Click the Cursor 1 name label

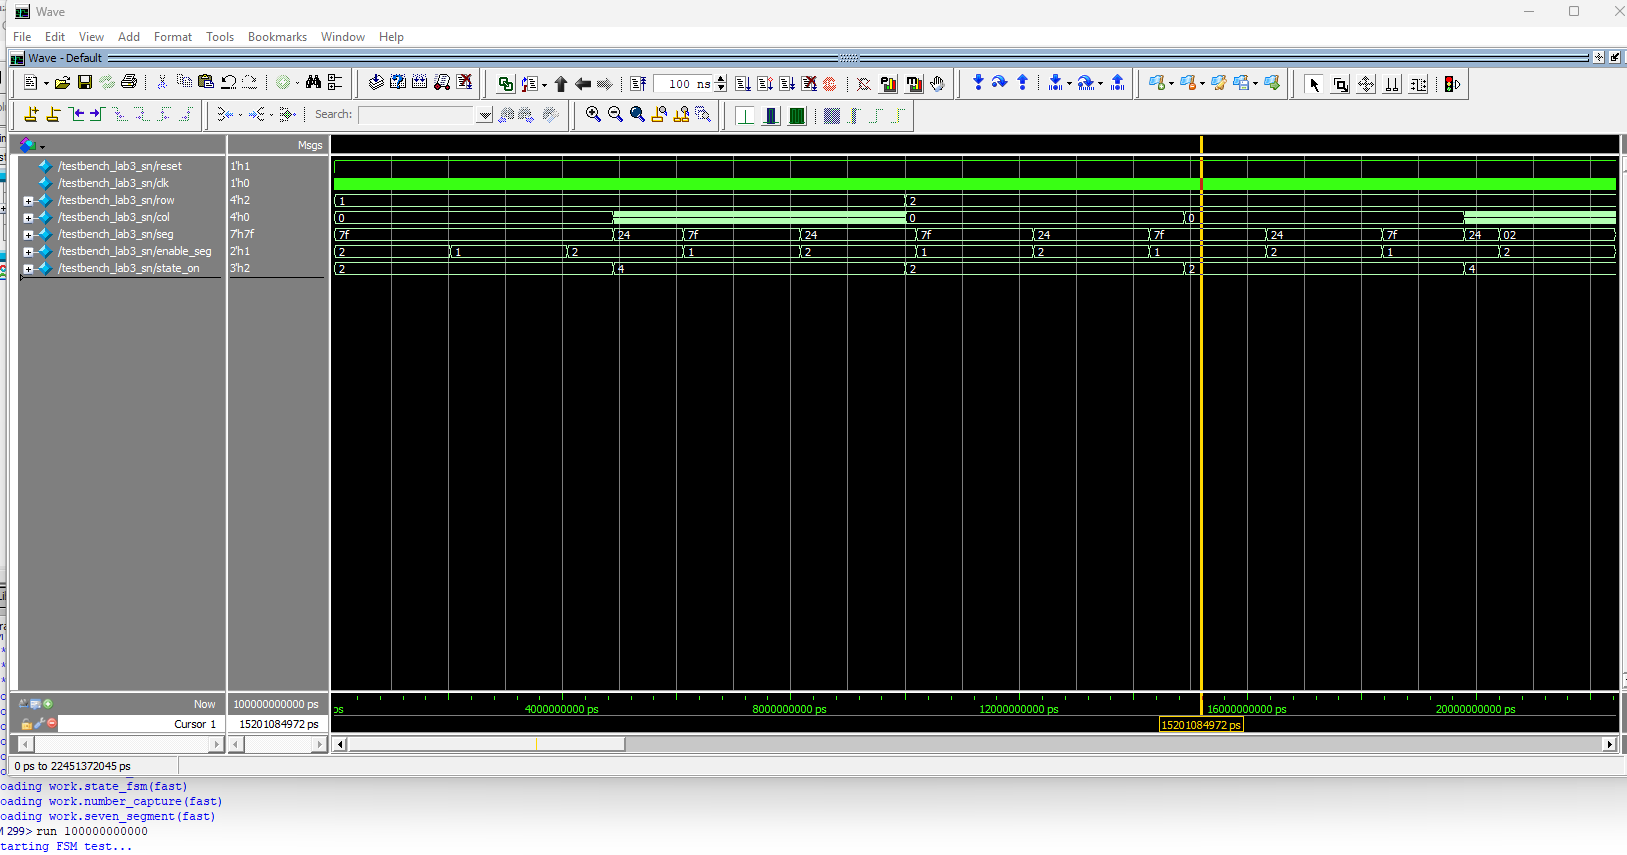(x=194, y=724)
